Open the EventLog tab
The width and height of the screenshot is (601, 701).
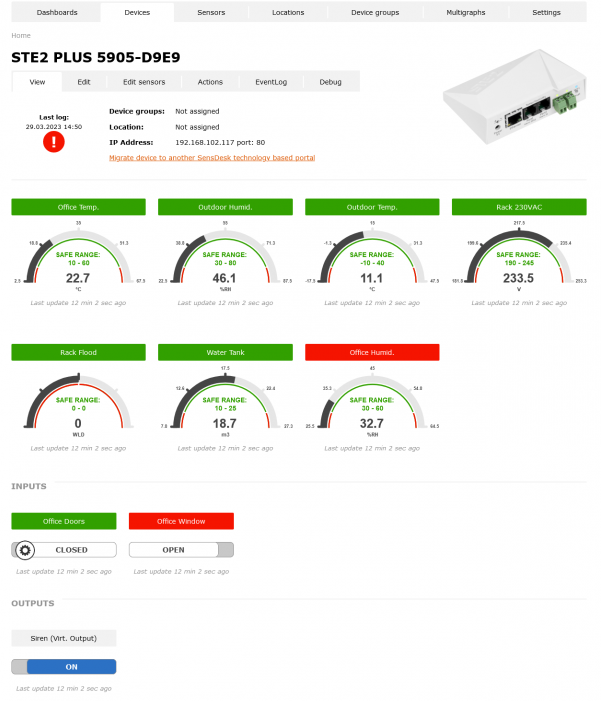click(271, 82)
